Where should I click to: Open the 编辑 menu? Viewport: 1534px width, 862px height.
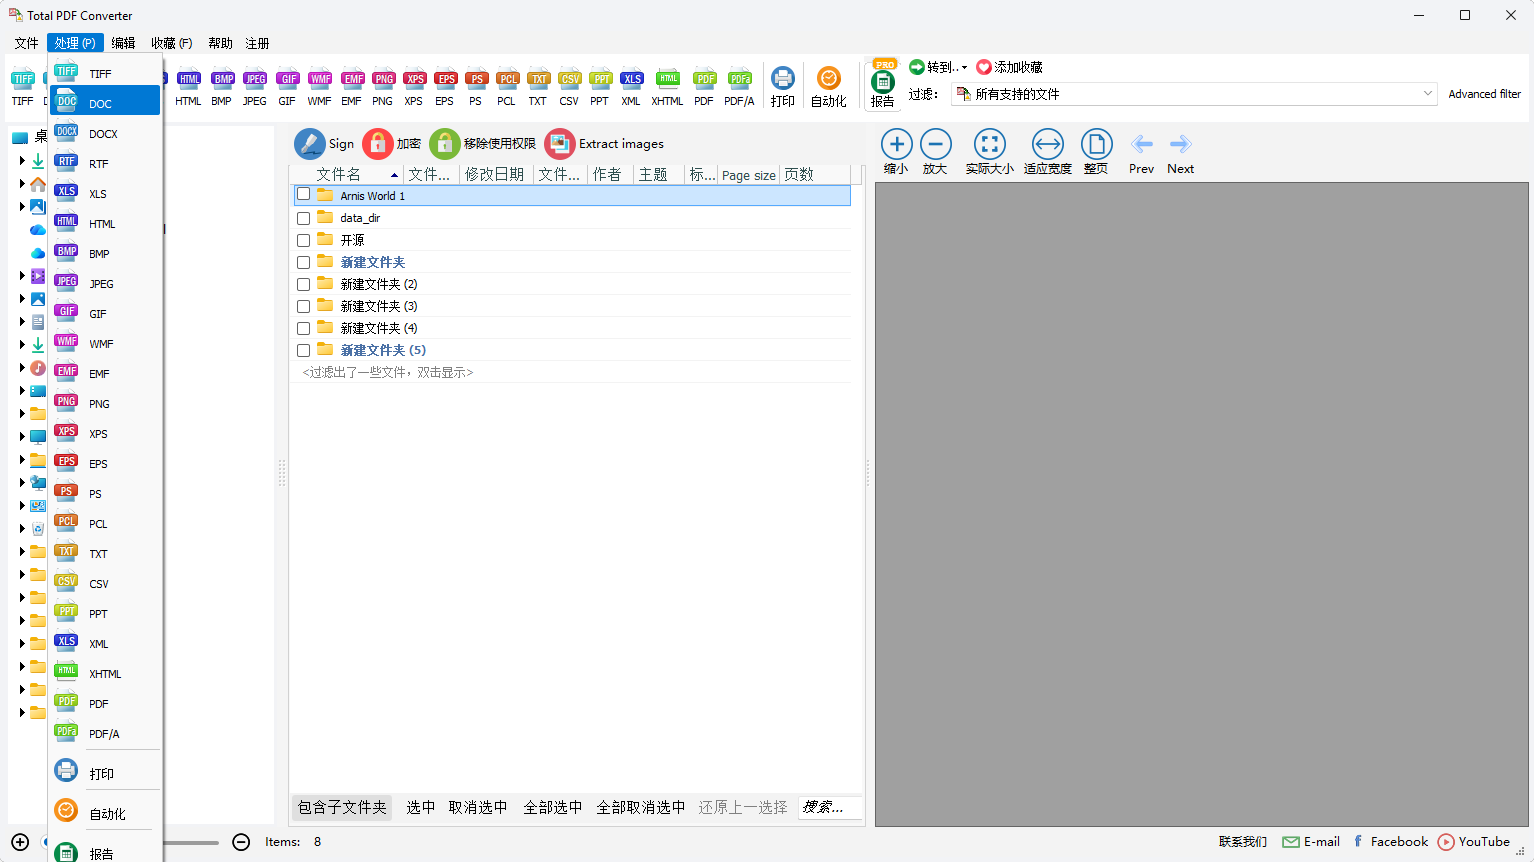tap(123, 43)
